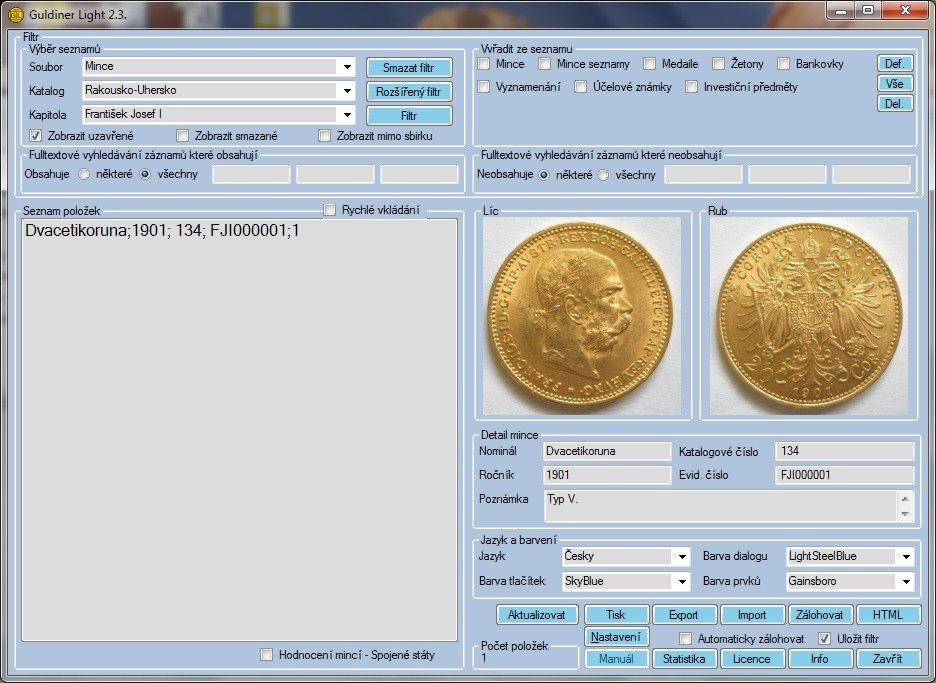The image size is (936, 683).
Task: Select the Neobsahuje některé radio button
Action: 544,175
